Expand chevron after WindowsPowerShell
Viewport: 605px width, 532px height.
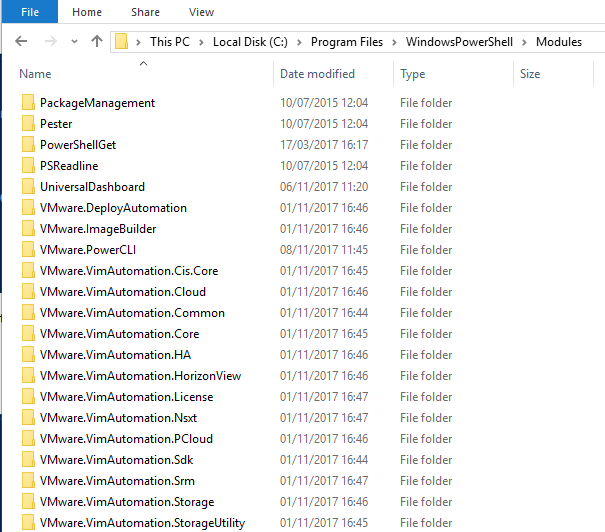524,42
